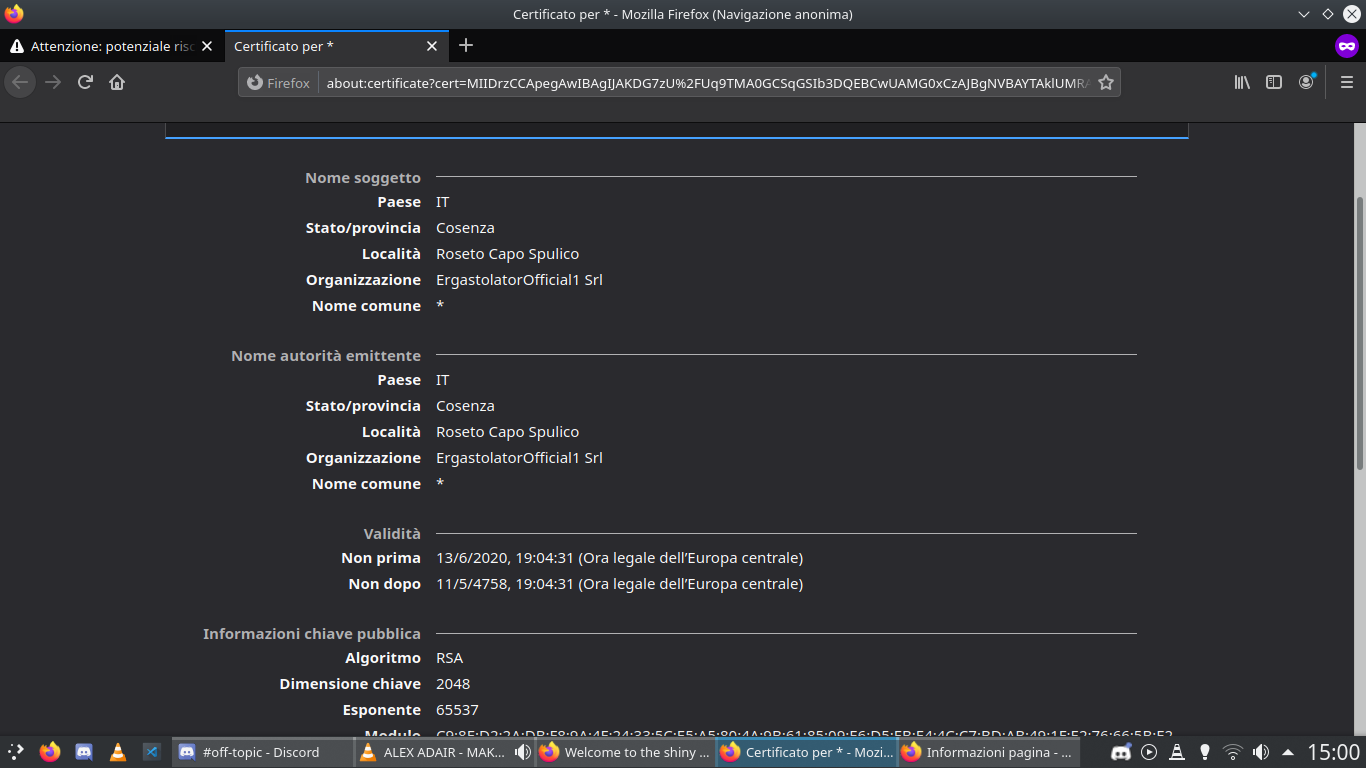Click the algorithm value RSA

click(x=449, y=658)
